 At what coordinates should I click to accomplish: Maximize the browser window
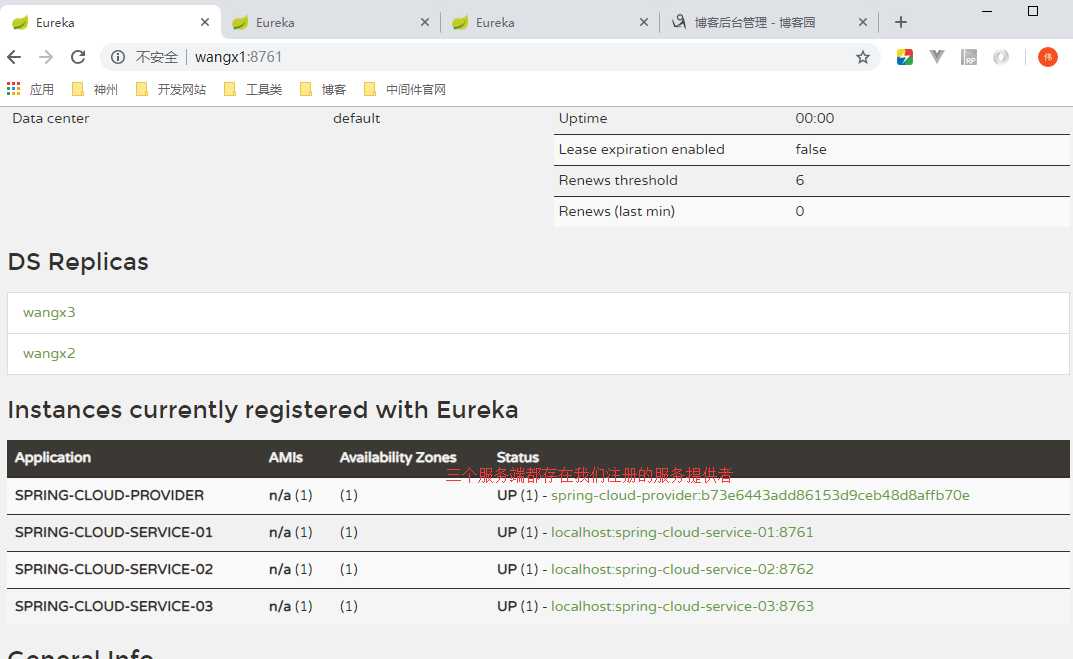[1033, 11]
